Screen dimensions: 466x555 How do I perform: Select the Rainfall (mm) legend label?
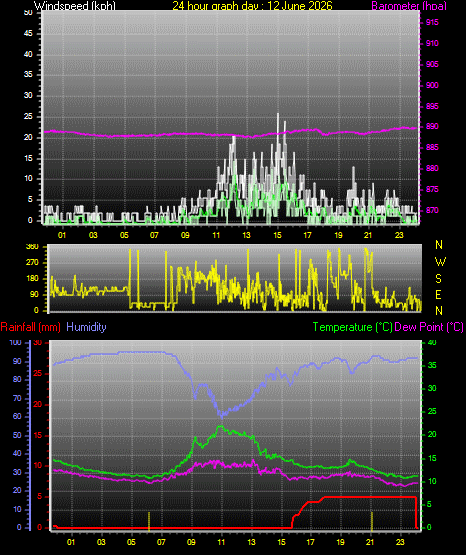[30, 327]
